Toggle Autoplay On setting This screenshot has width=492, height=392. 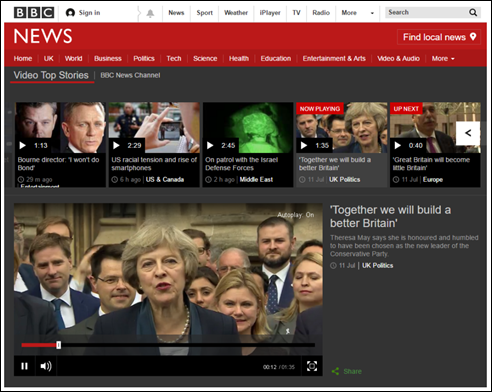point(296,215)
